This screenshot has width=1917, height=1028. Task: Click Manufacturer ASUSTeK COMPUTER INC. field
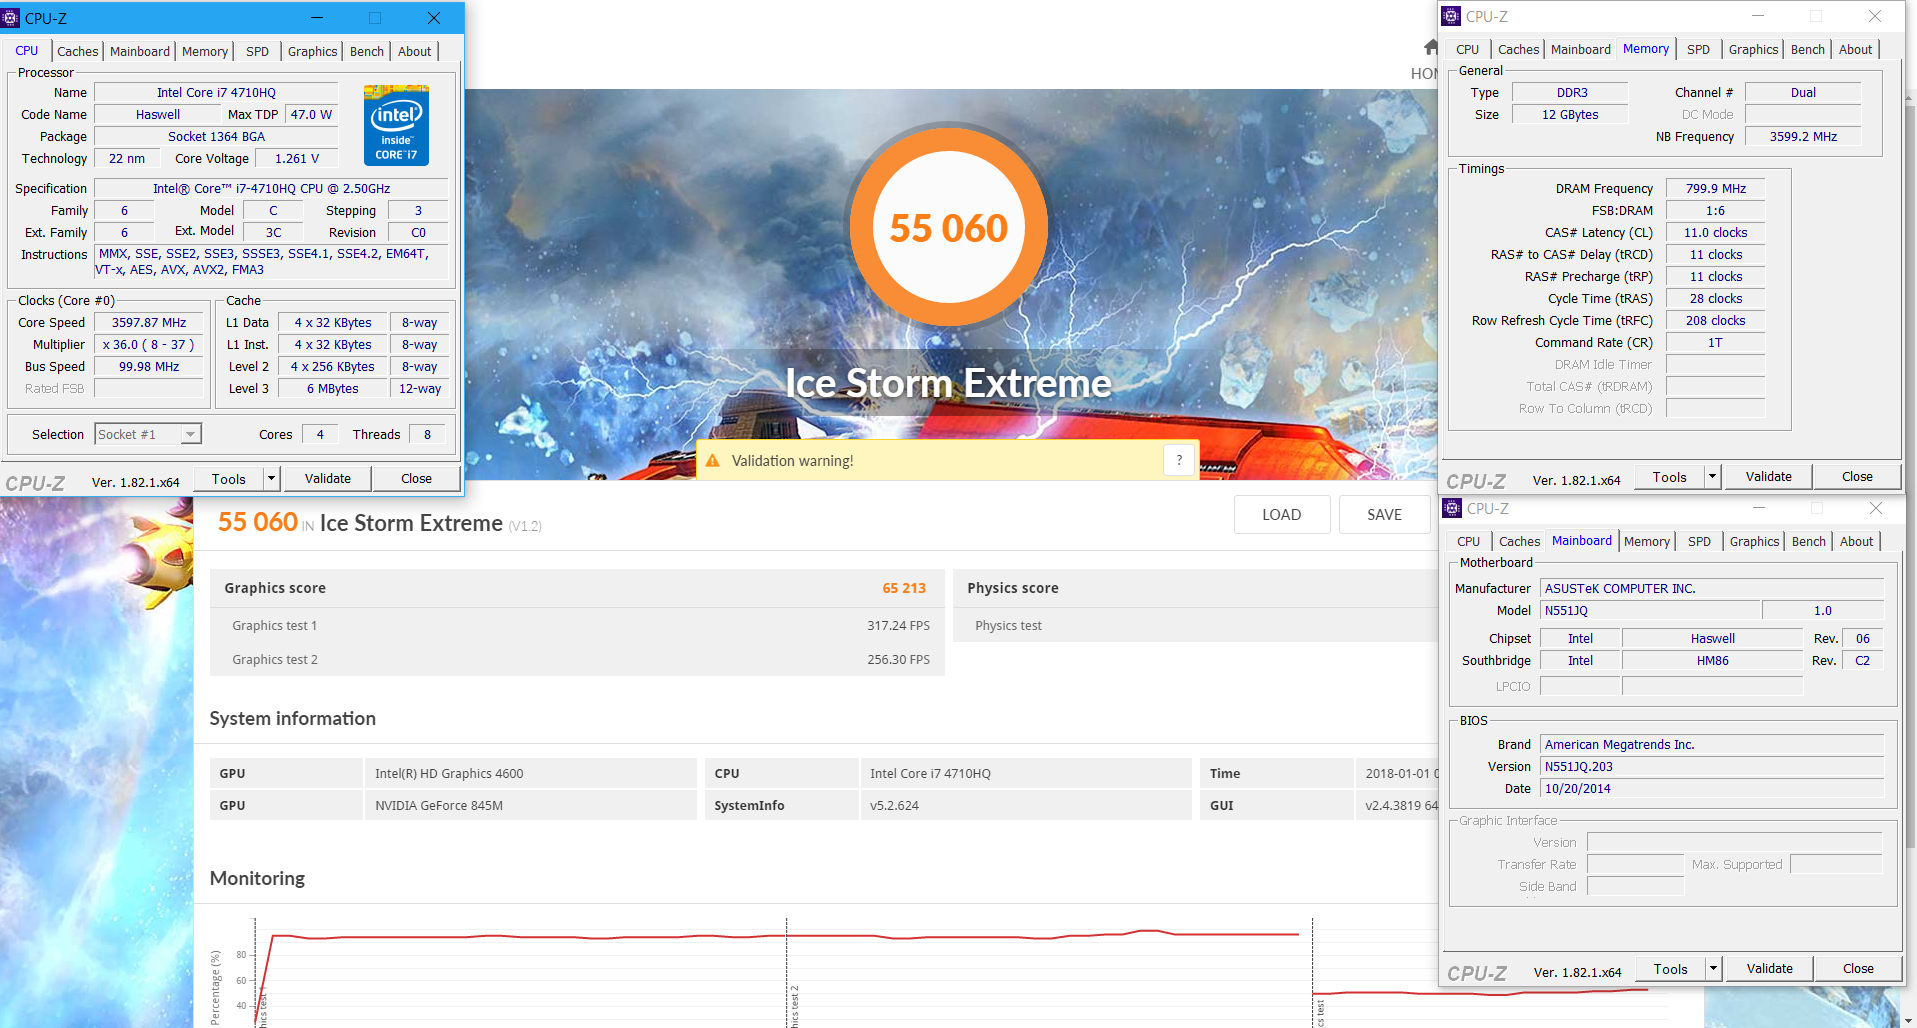[x=1712, y=589]
